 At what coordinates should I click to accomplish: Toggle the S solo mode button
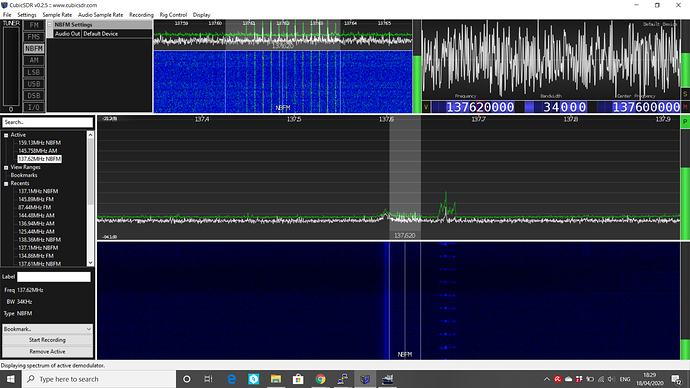pos(685,94)
